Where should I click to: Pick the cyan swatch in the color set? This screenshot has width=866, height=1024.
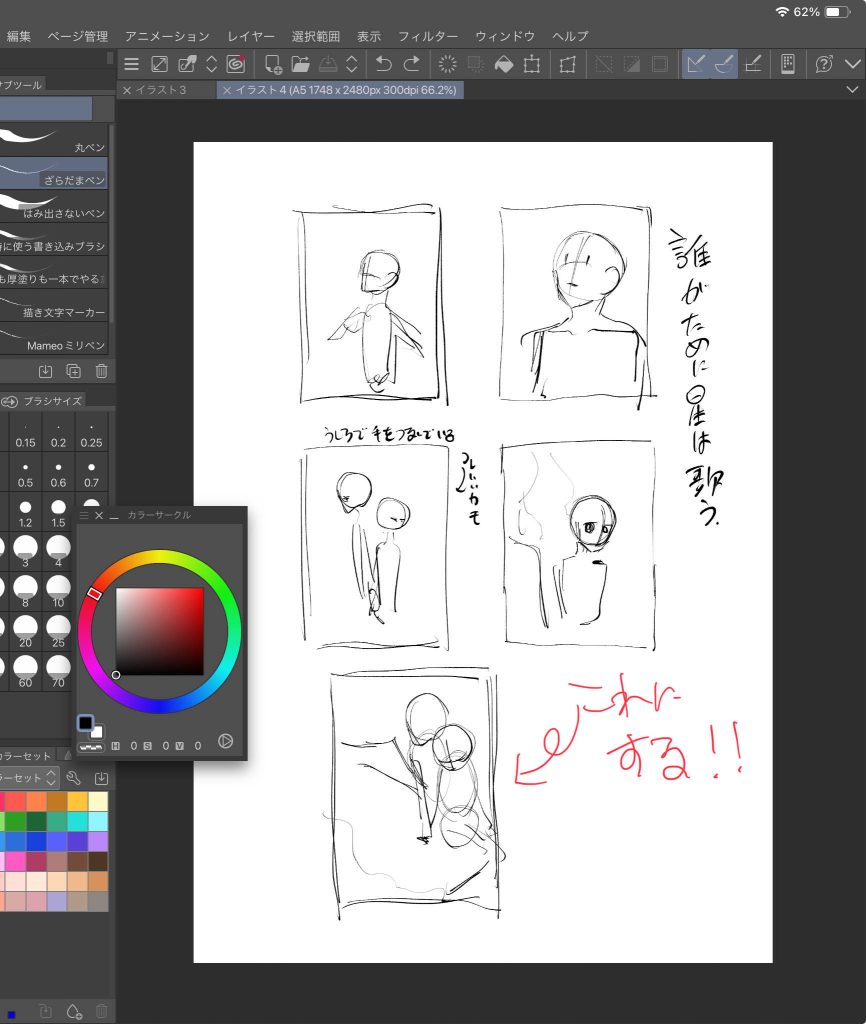pyautogui.click(x=78, y=821)
